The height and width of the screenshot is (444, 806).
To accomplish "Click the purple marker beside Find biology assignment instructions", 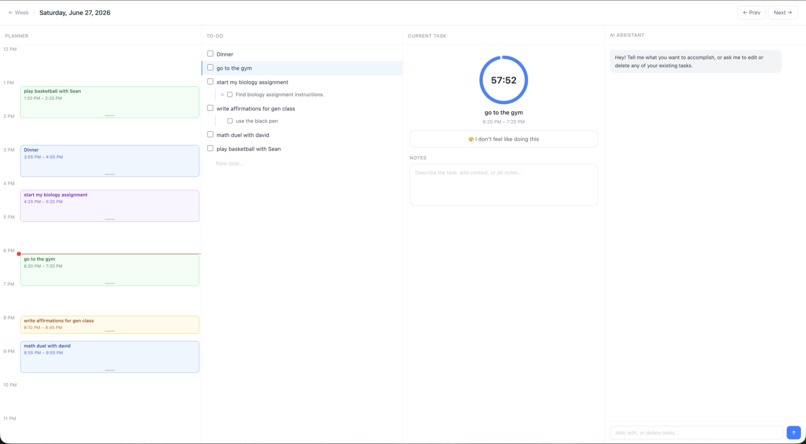I will click(x=222, y=95).
